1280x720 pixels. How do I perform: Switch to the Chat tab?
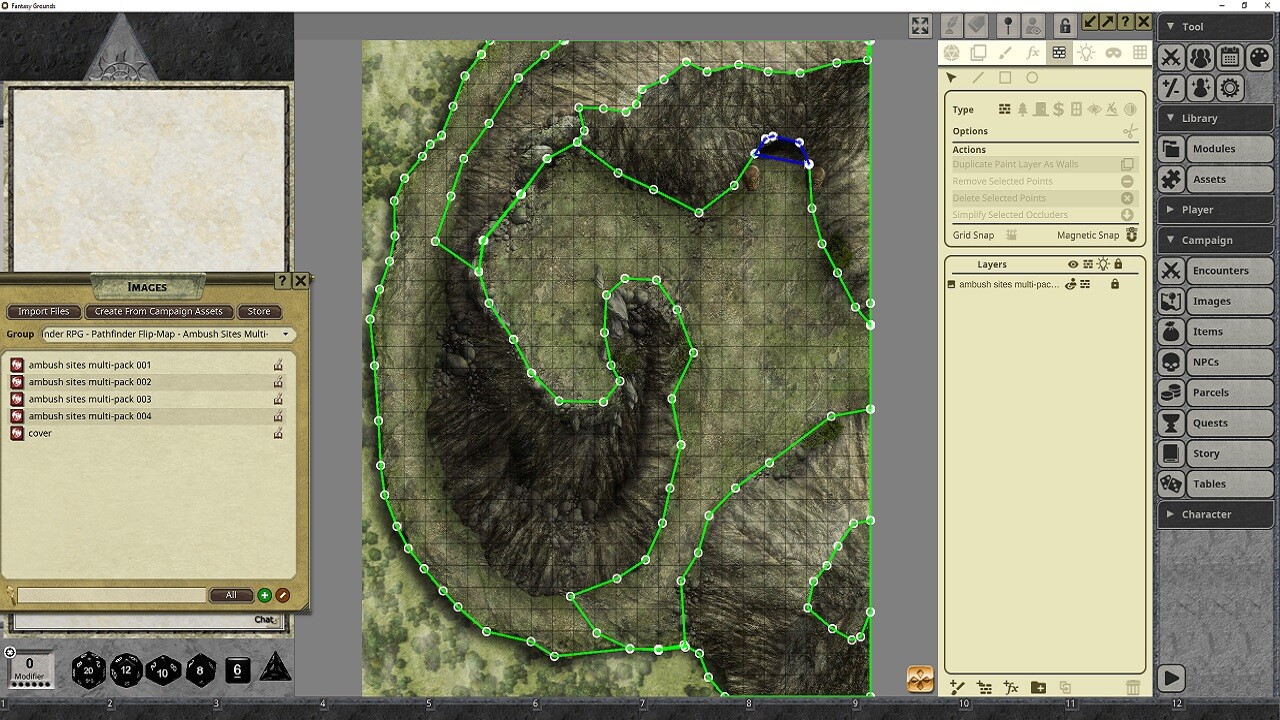point(266,619)
